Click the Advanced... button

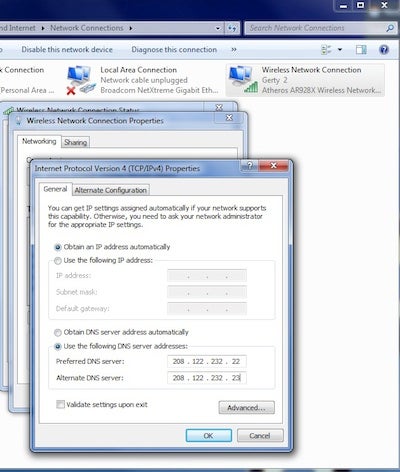[x=247, y=408]
